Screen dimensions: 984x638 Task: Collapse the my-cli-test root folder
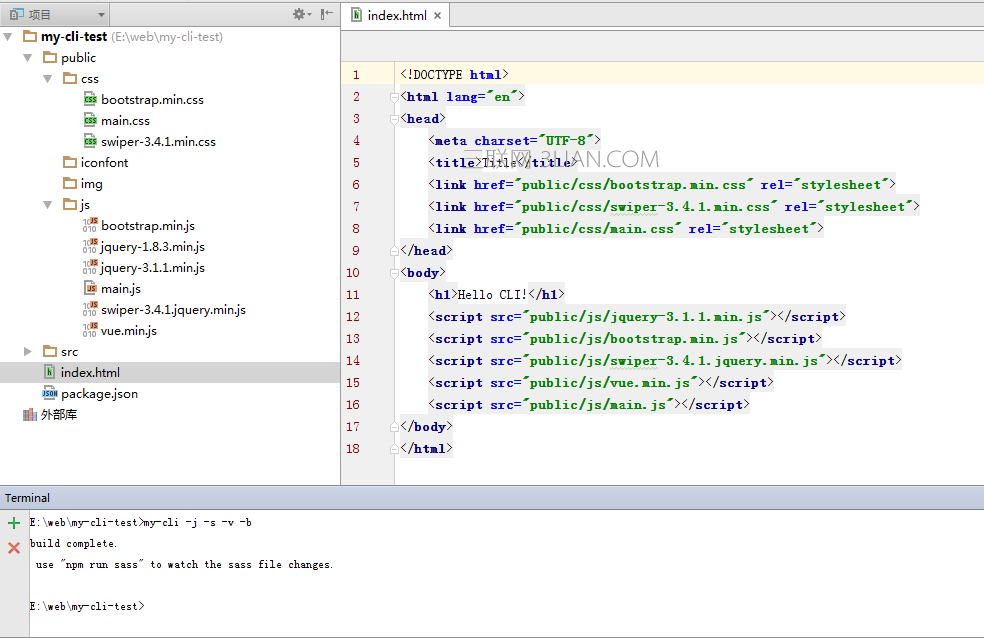coord(9,37)
